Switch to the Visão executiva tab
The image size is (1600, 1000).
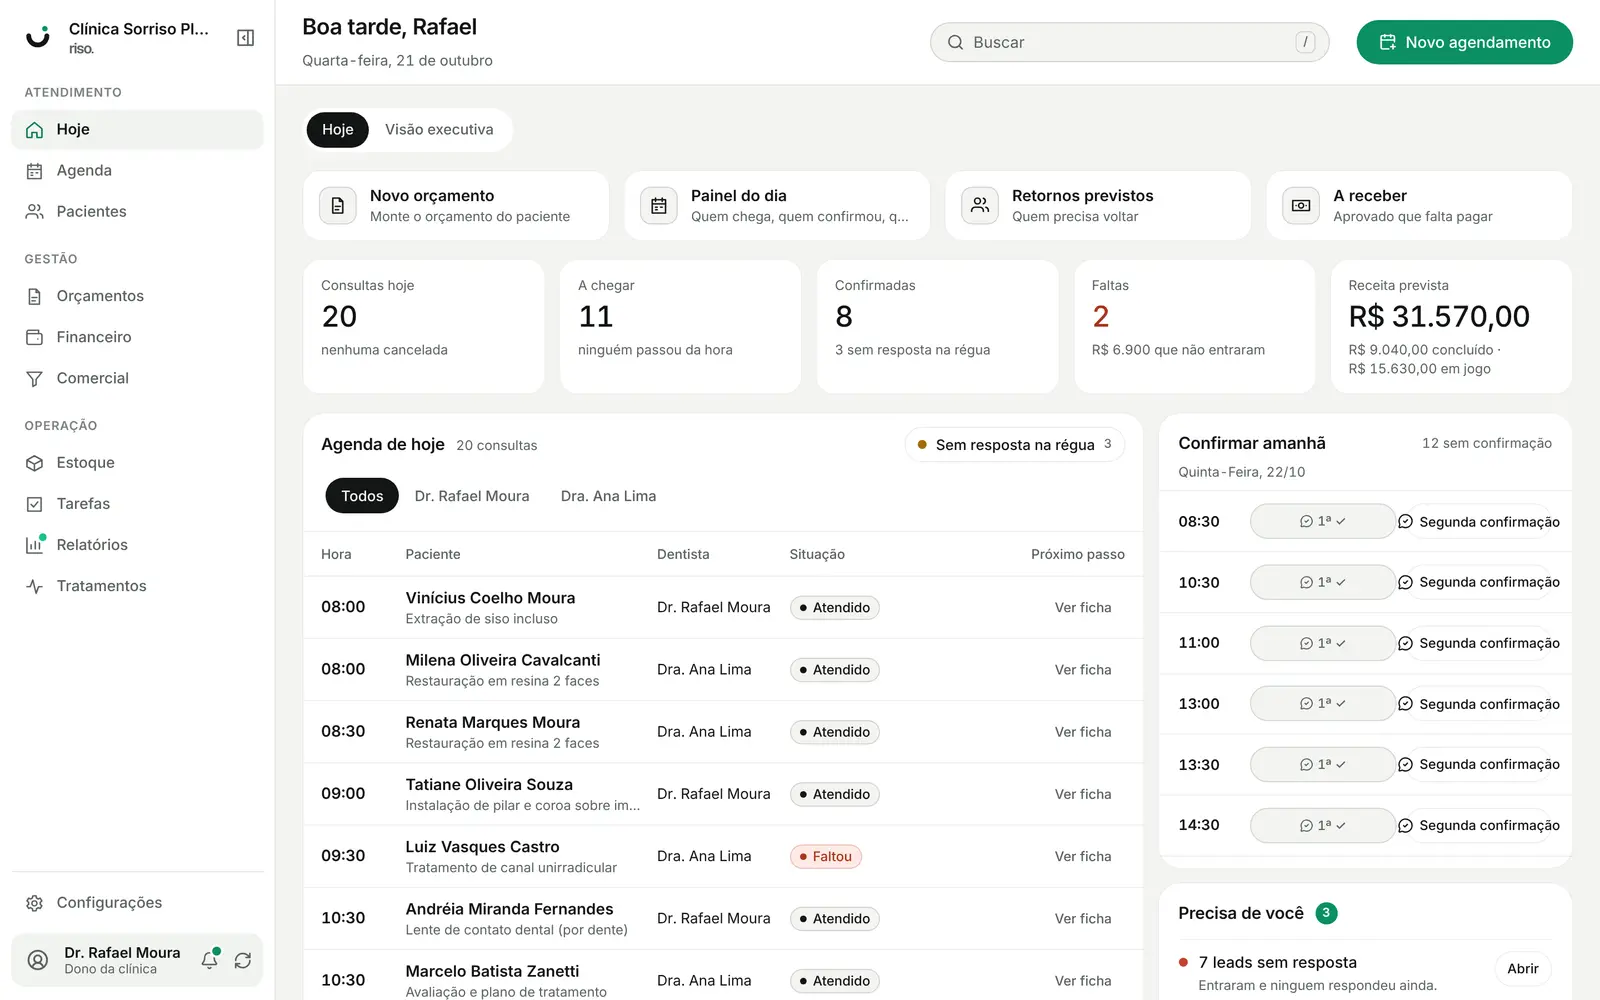(439, 130)
